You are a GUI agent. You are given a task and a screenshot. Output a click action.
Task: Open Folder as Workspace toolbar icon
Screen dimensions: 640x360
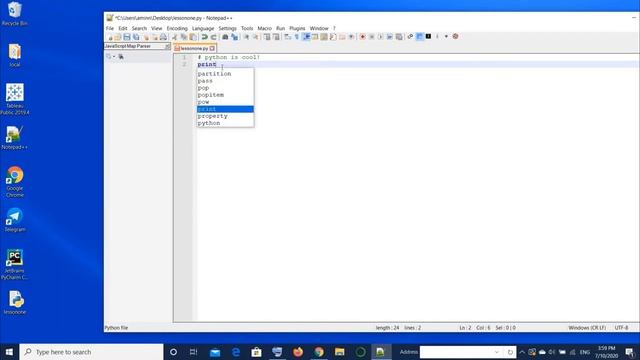342,37
